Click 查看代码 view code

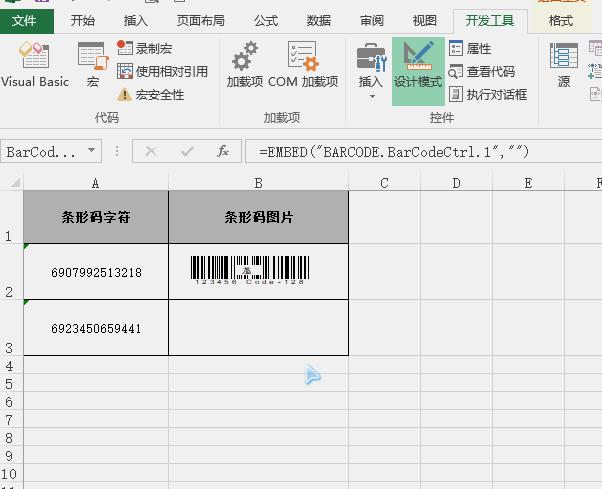481,71
